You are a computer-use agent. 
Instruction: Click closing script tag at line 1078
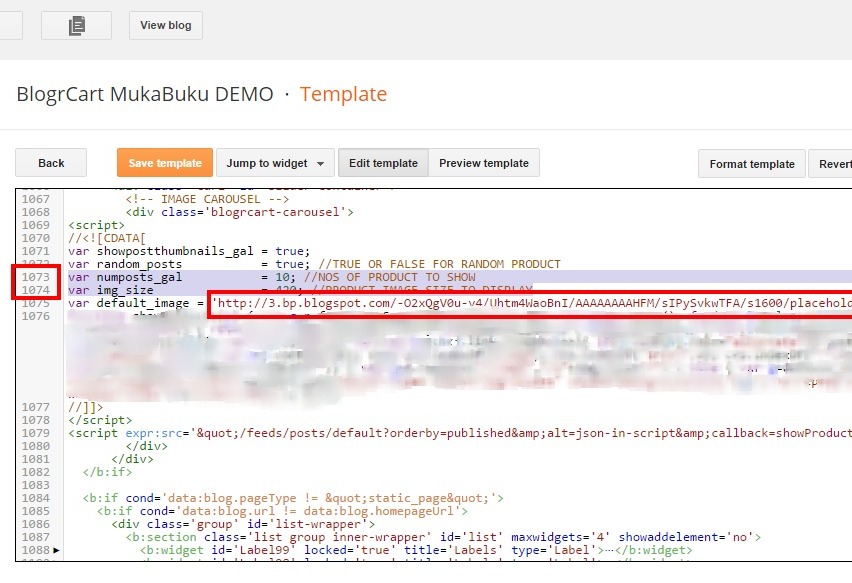pos(100,421)
